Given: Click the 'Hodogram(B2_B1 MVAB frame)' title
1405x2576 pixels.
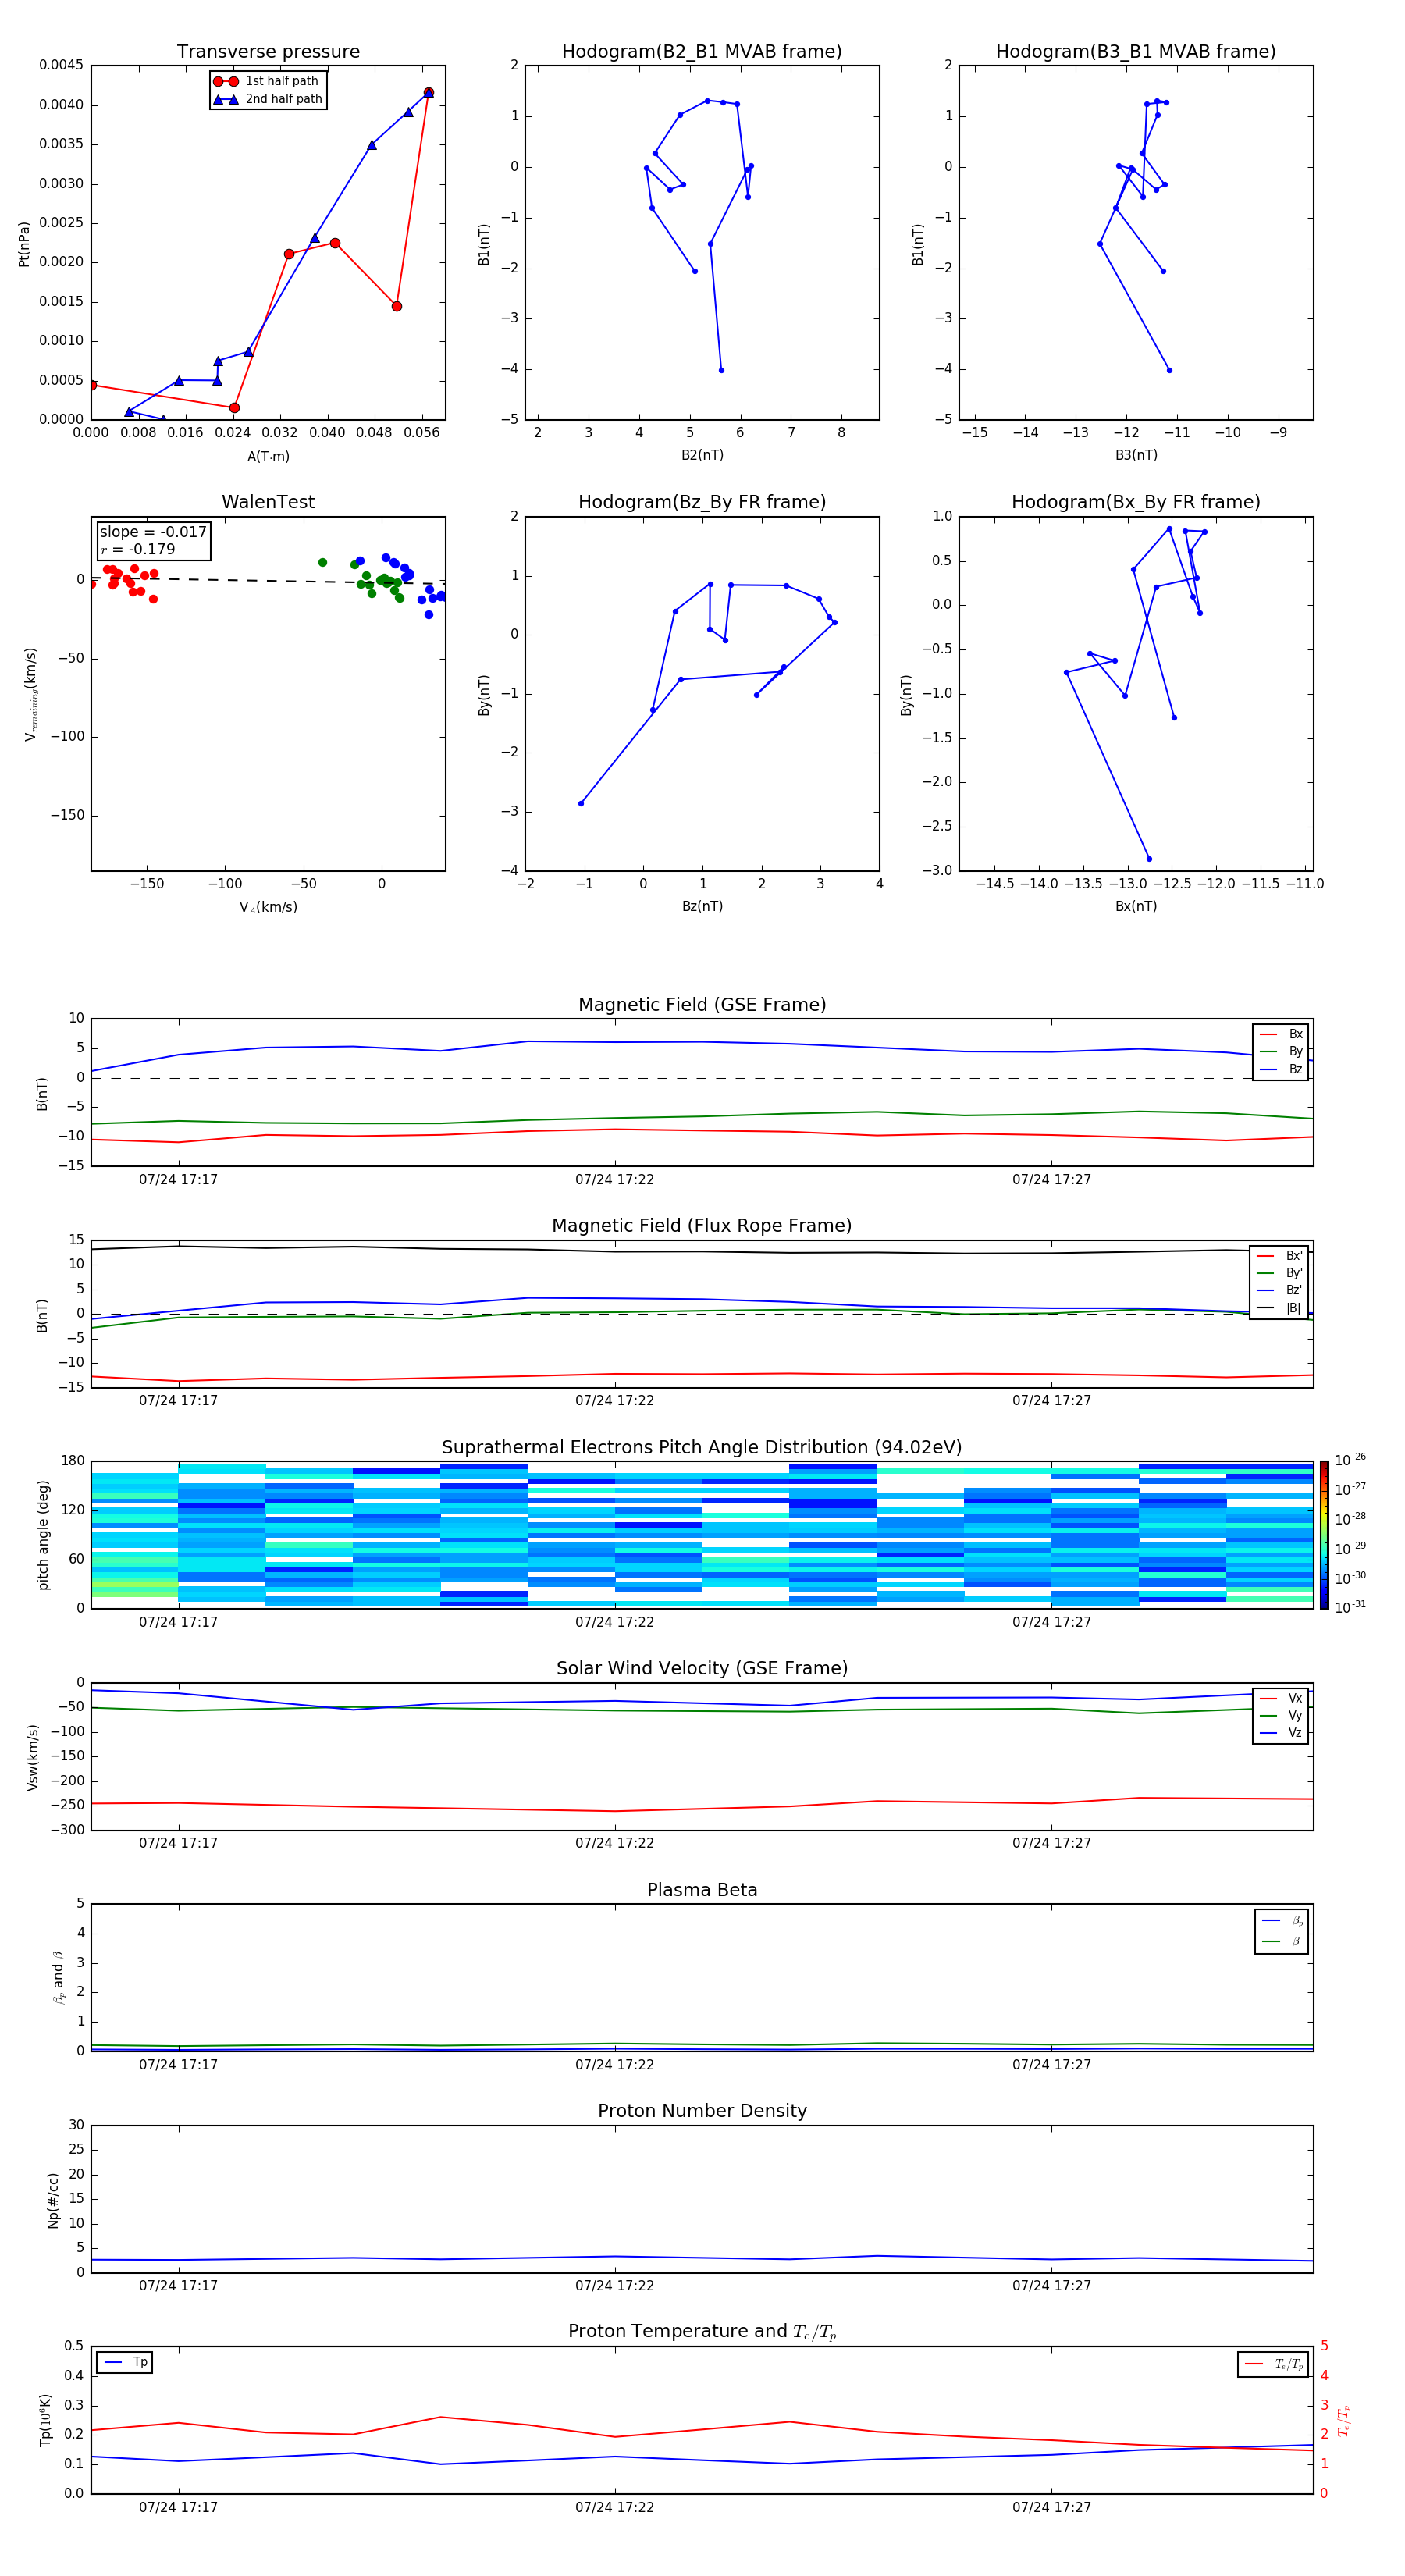Looking at the screenshot, I should click(x=702, y=52).
